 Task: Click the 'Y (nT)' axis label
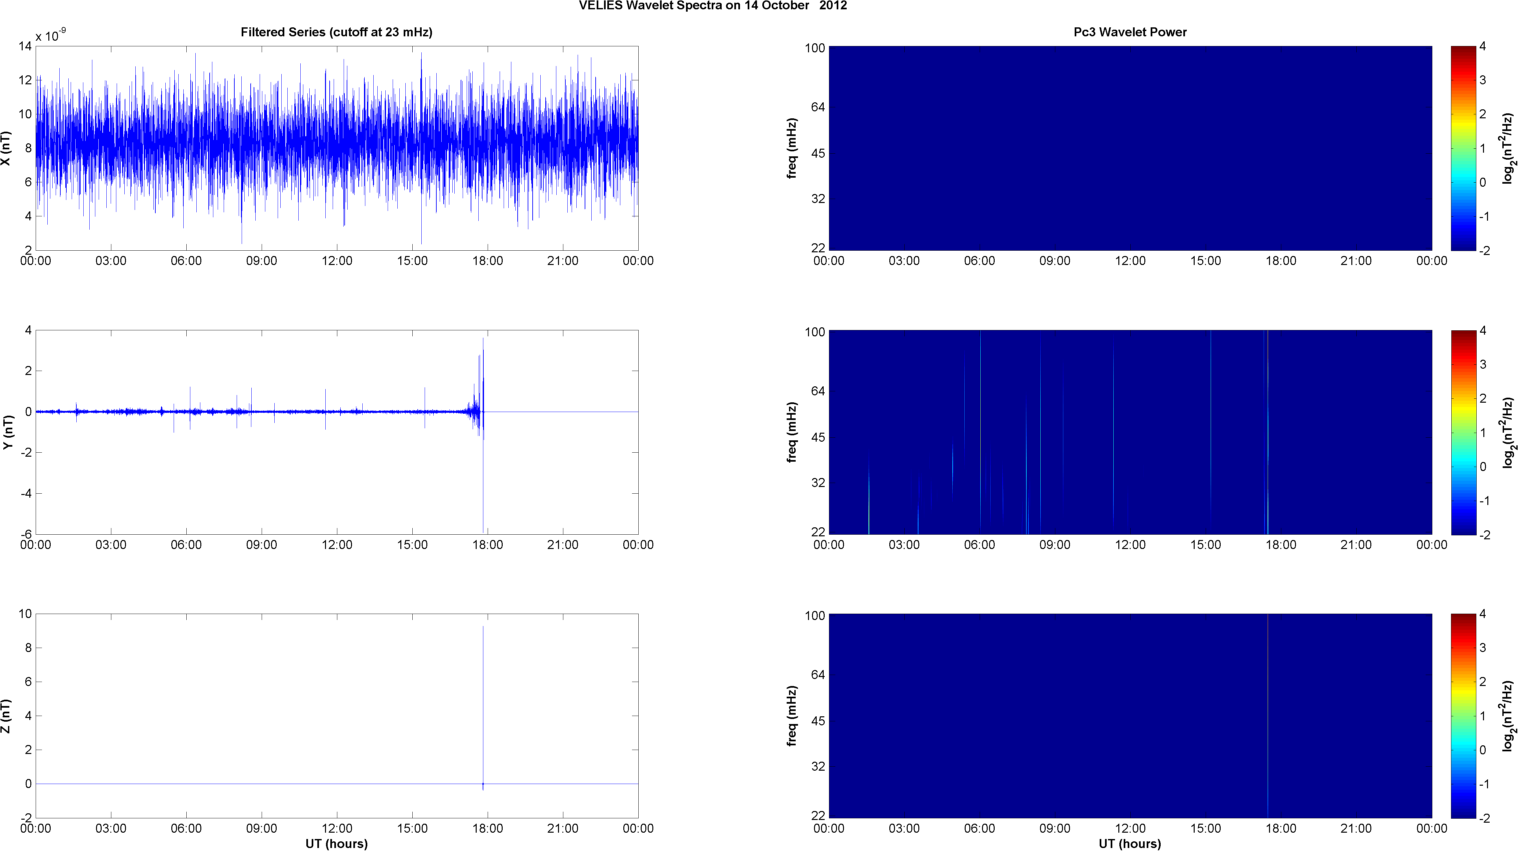pos(6,432)
